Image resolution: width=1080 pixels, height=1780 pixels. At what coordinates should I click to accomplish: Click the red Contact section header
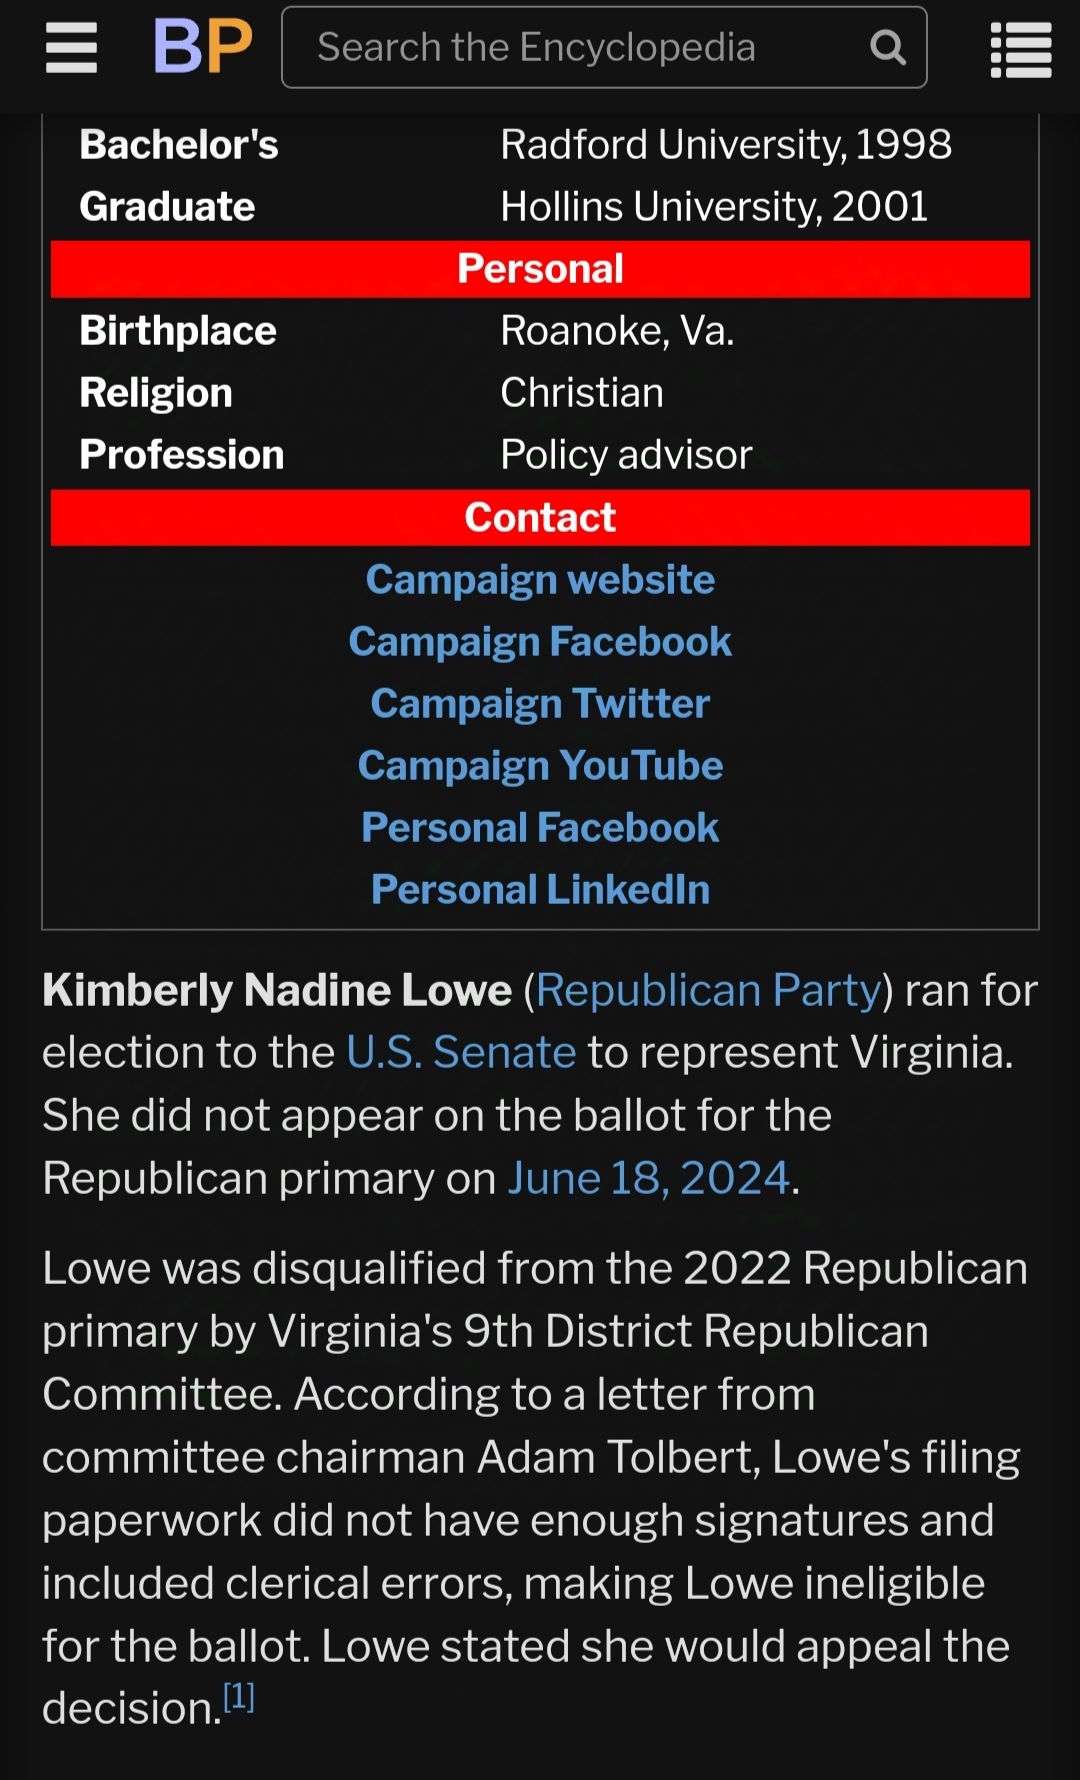(540, 518)
